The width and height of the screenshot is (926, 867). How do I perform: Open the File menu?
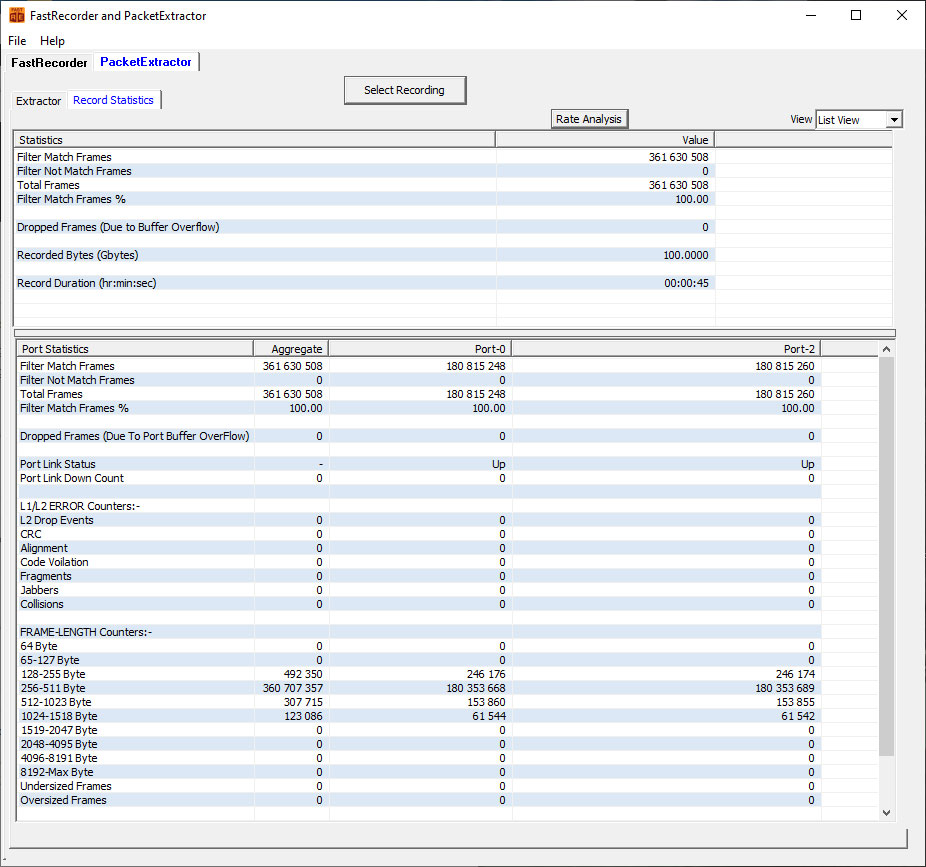(x=17, y=41)
